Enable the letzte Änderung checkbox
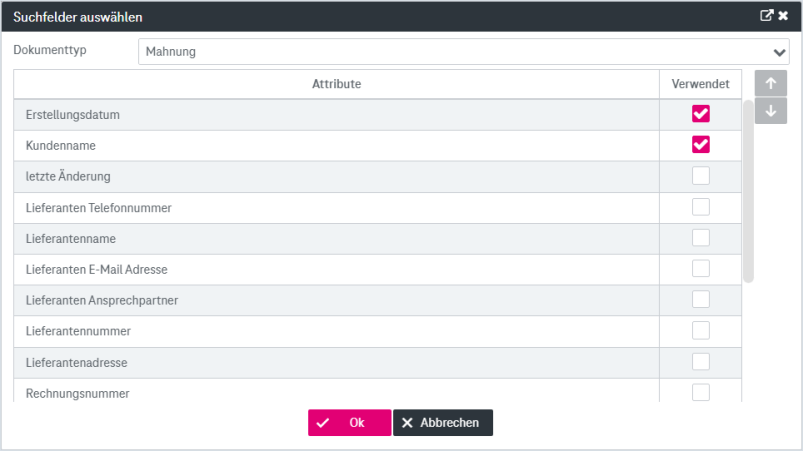The image size is (803, 451). (701, 176)
